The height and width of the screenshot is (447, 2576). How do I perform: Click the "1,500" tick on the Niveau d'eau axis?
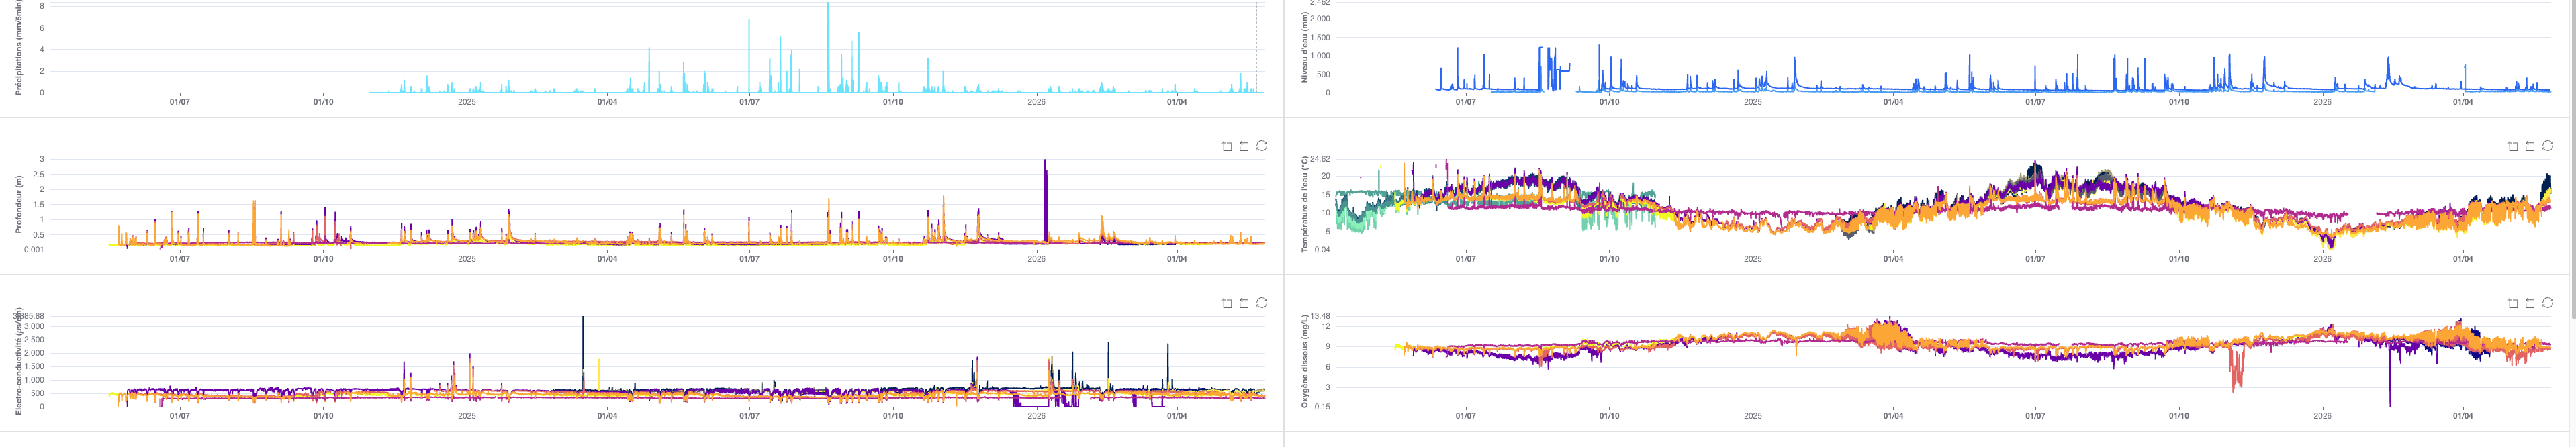pos(1320,37)
